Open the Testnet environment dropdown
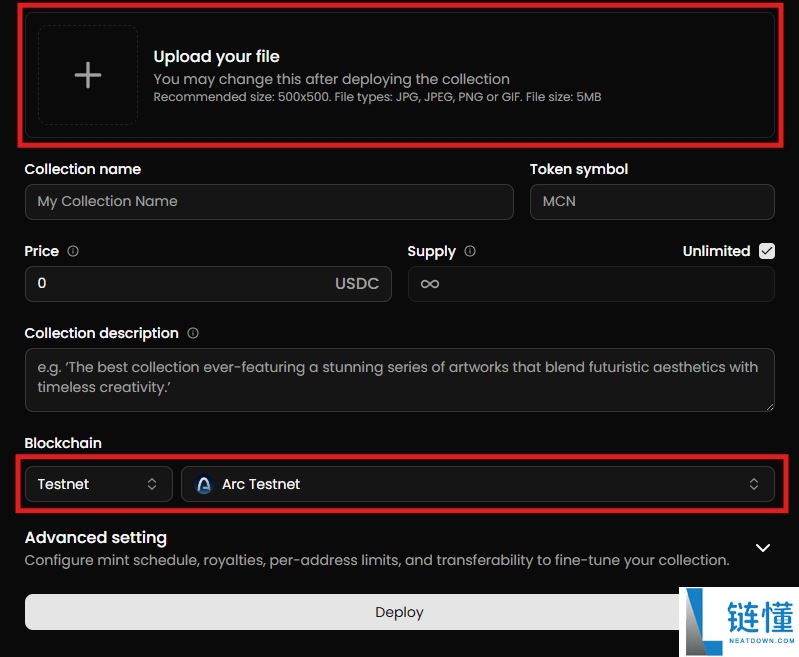The image size is (799, 657). coord(98,484)
